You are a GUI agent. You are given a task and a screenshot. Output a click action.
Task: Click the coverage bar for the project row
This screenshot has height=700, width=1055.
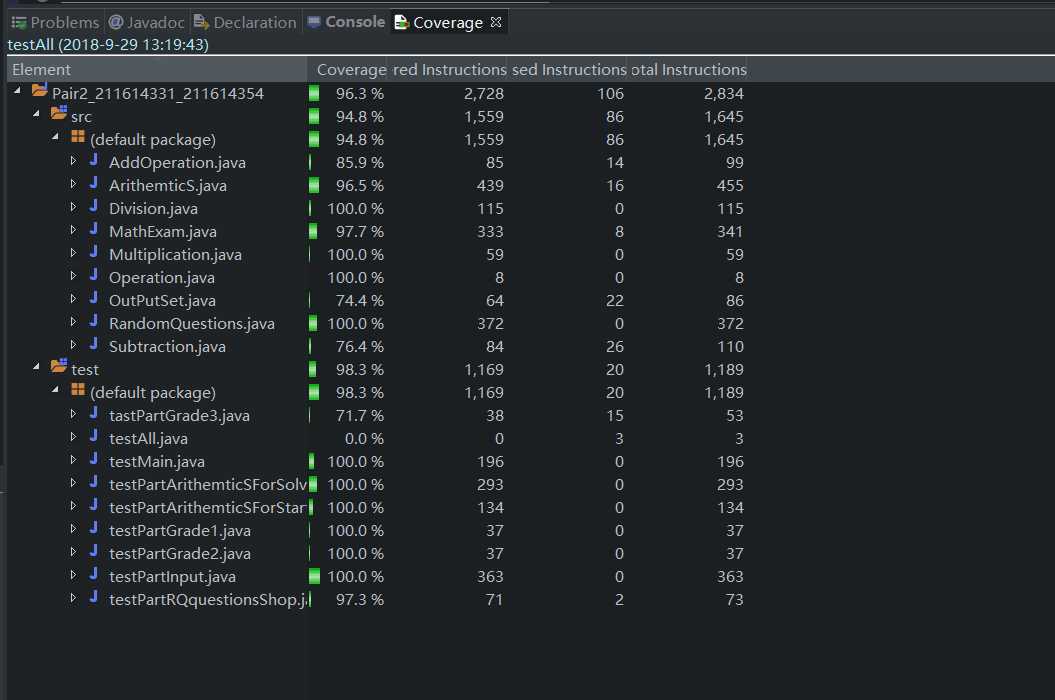coord(314,93)
